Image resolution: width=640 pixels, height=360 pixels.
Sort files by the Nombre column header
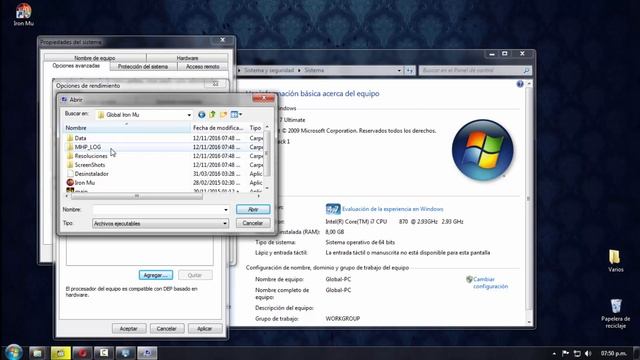click(127, 128)
